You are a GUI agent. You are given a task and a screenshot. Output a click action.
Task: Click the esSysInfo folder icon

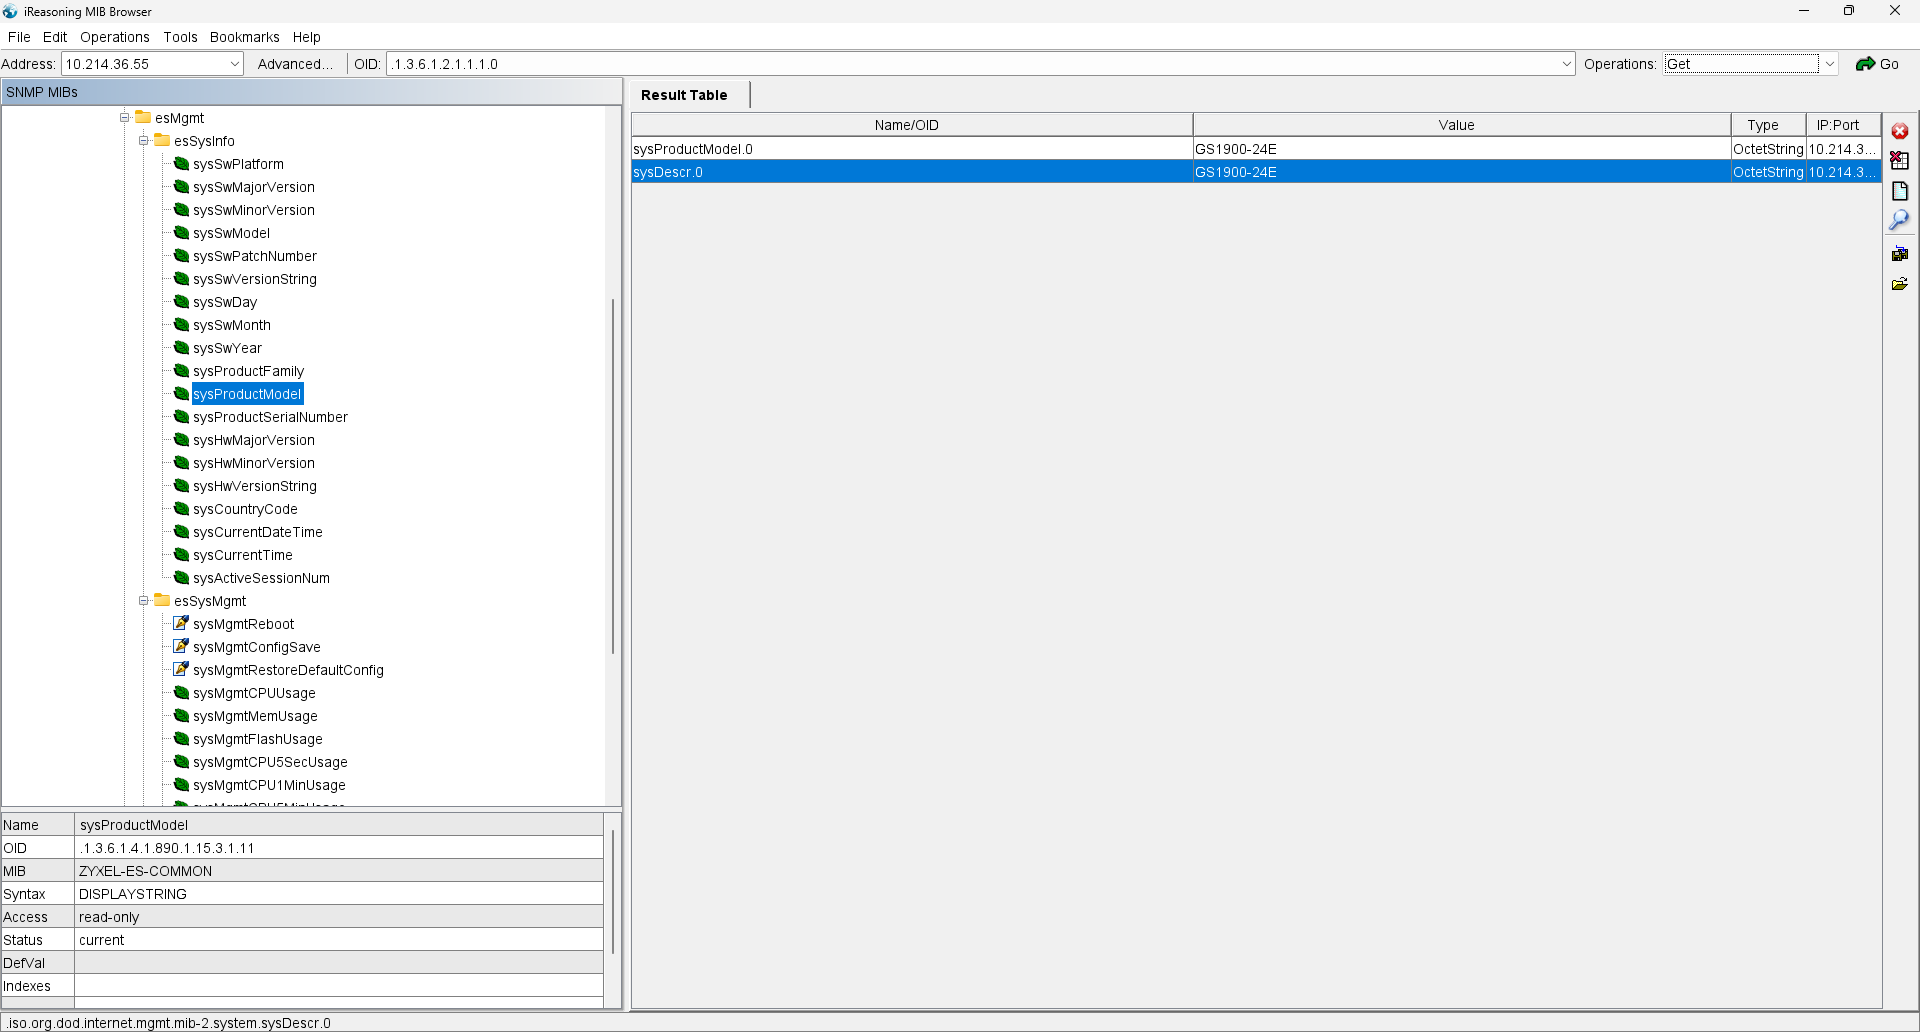point(162,140)
